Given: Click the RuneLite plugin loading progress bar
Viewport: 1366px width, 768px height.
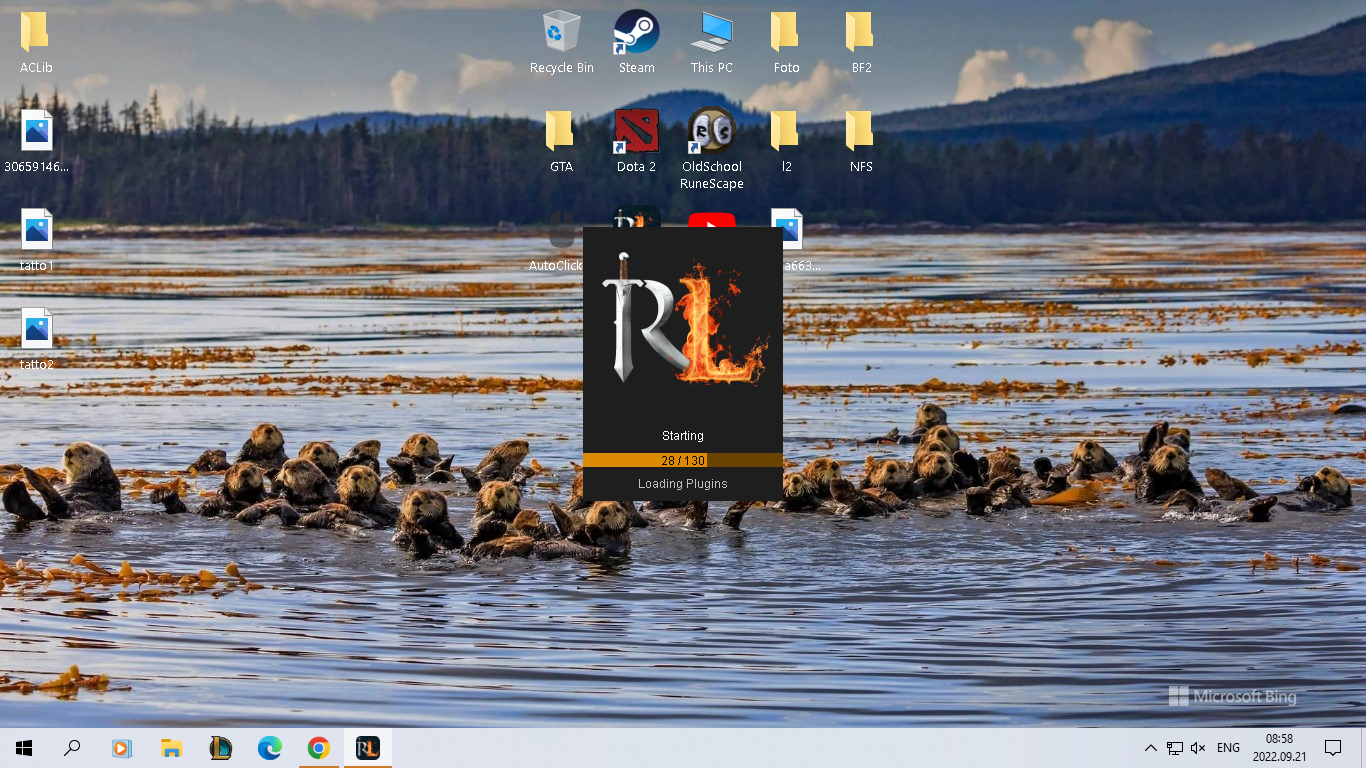Looking at the screenshot, I should pos(683,460).
